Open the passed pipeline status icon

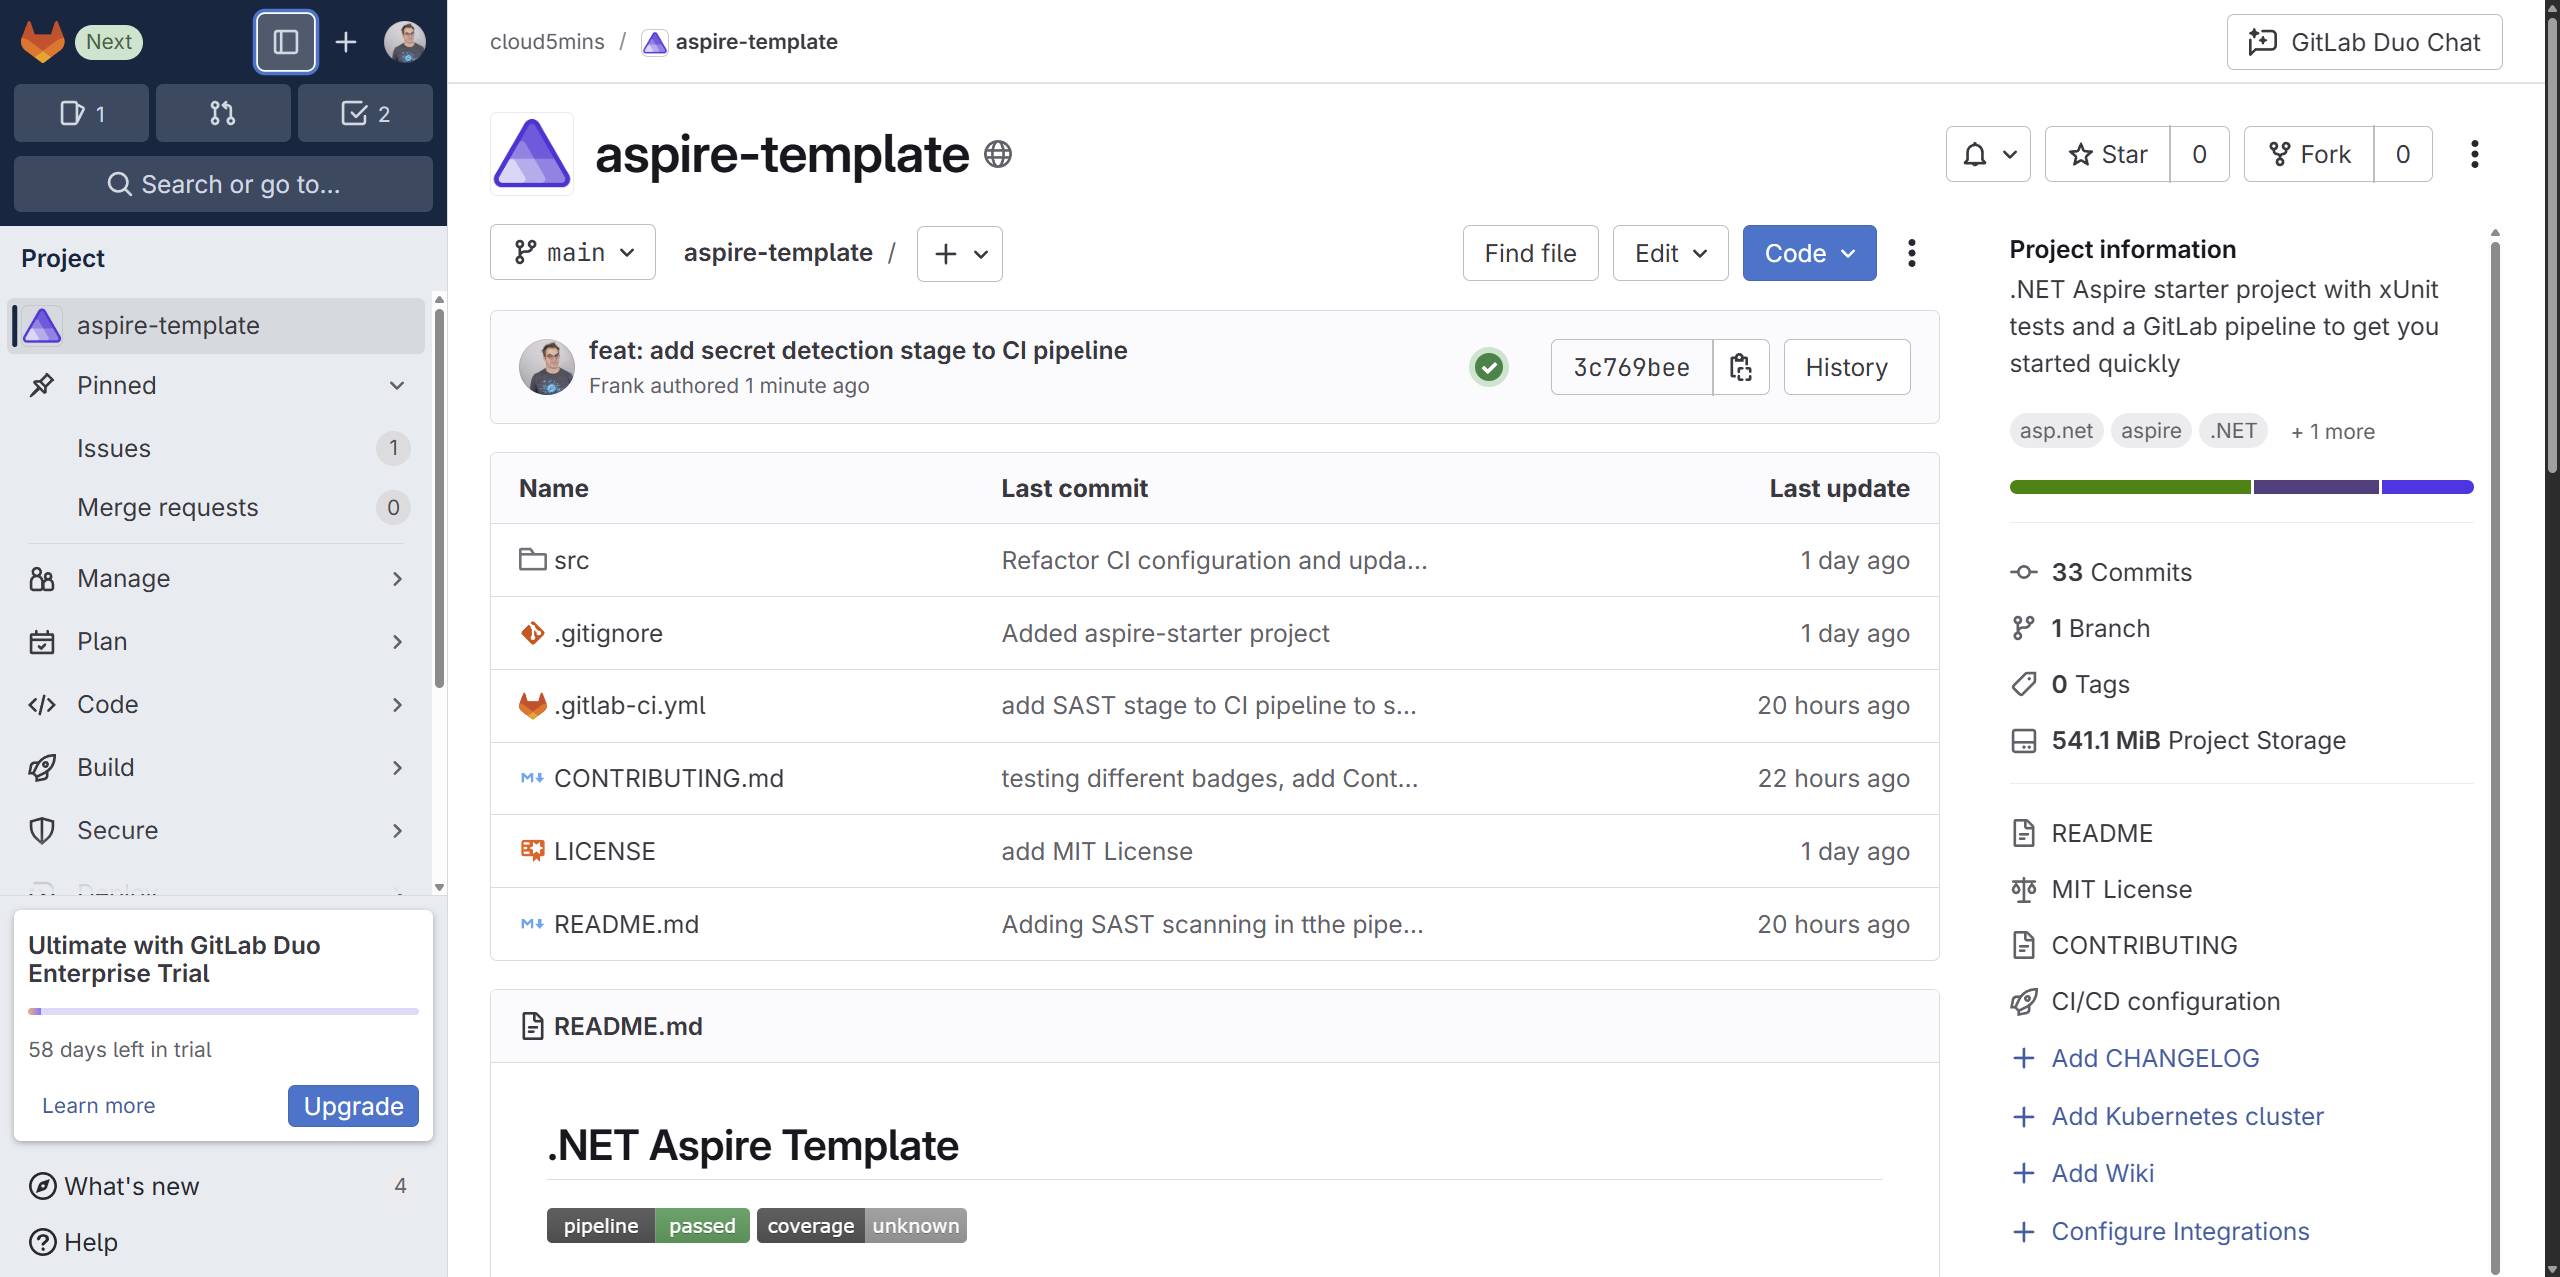pos(1489,367)
